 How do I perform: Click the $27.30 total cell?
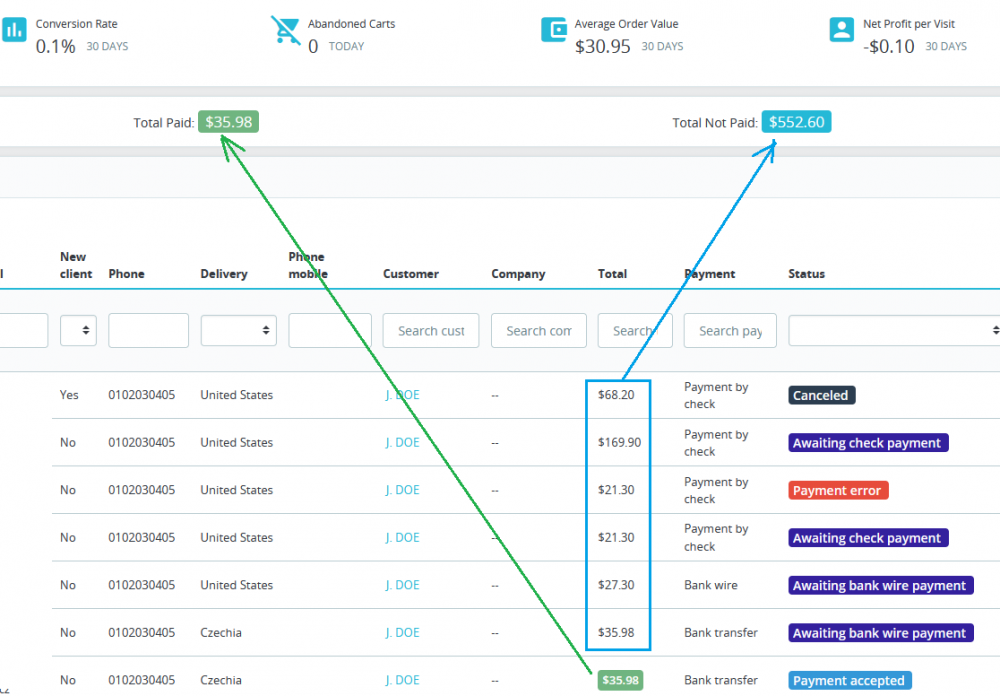coord(616,585)
